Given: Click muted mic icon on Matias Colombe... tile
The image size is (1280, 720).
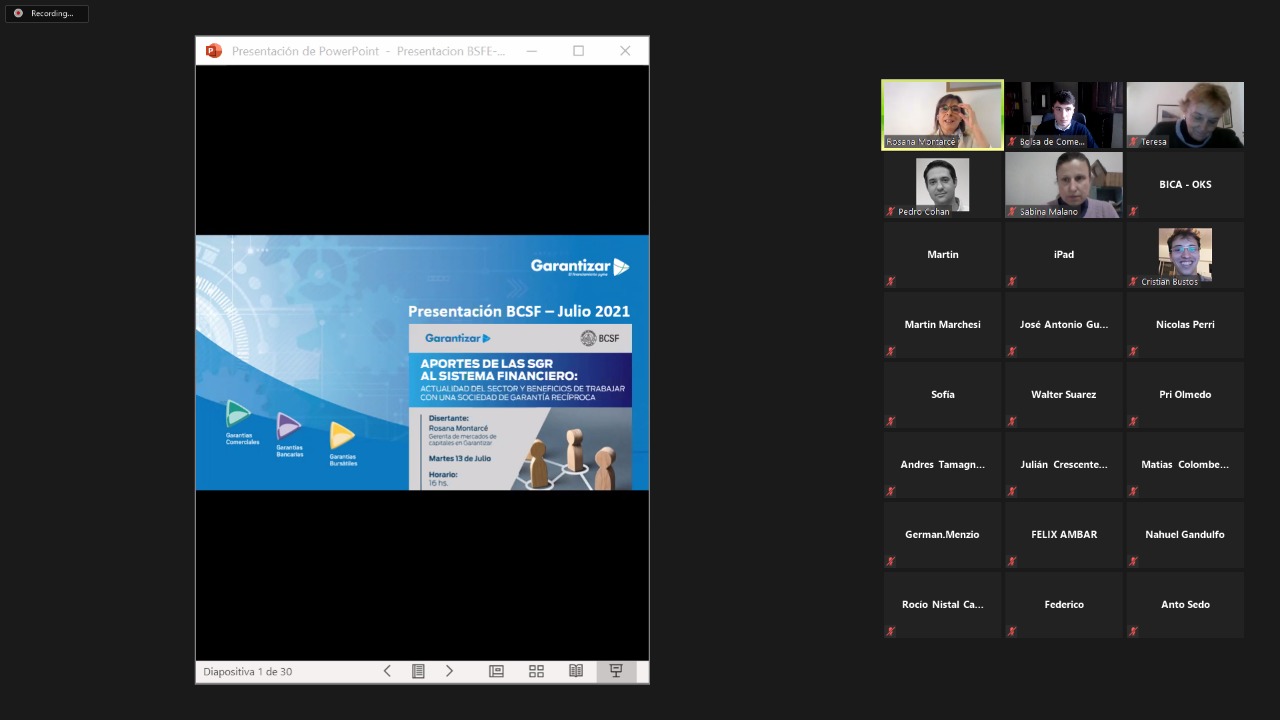Looking at the screenshot, I should pyautogui.click(x=1133, y=491).
